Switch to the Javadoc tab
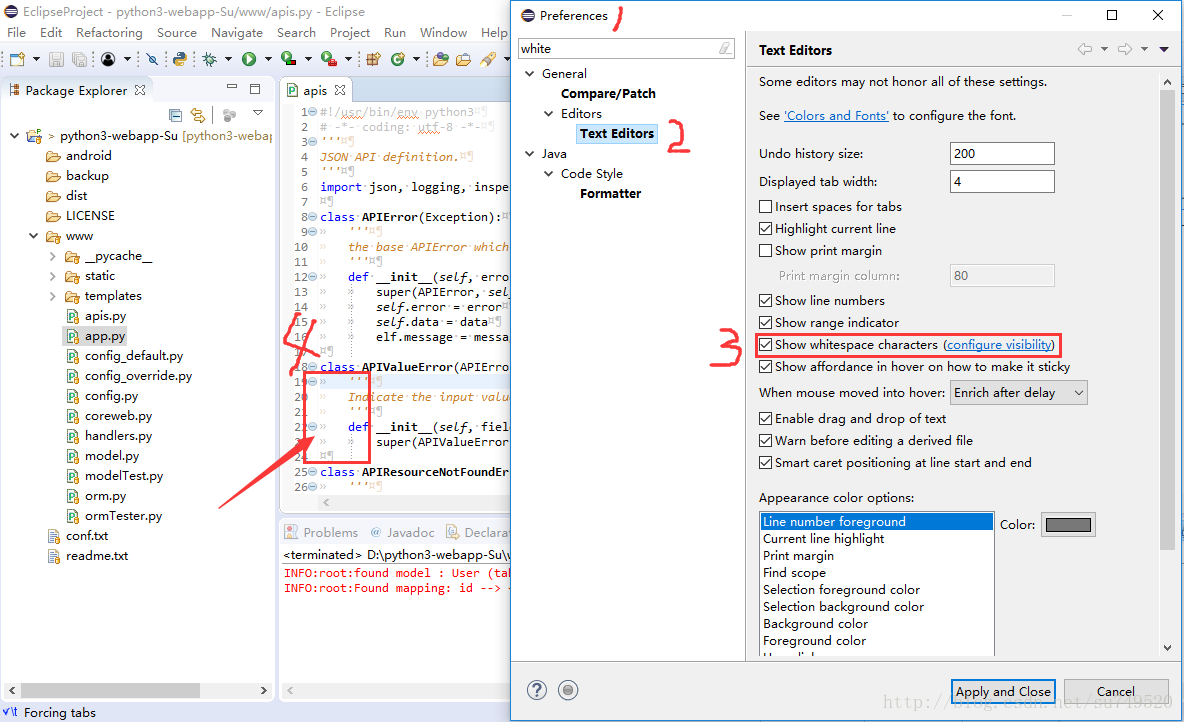 (402, 532)
